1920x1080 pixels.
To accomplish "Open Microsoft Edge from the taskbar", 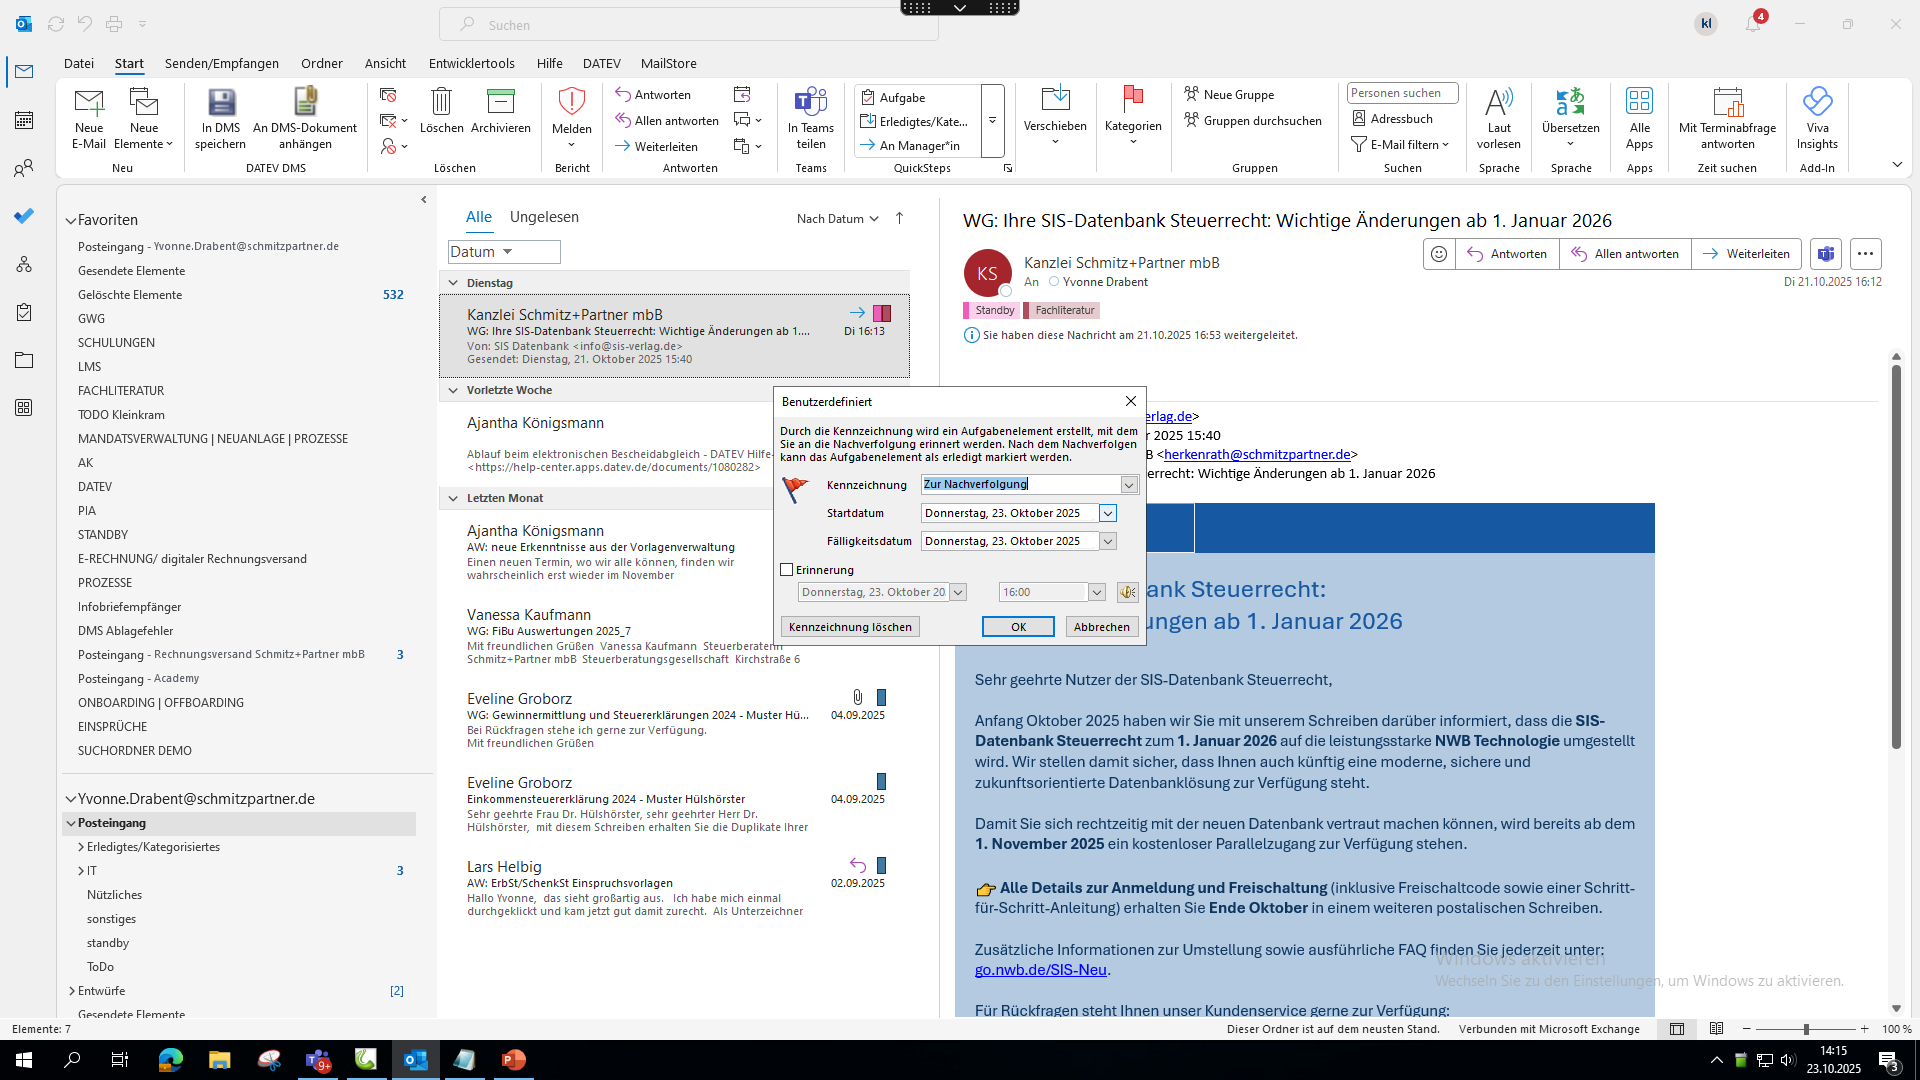I will click(x=170, y=1060).
